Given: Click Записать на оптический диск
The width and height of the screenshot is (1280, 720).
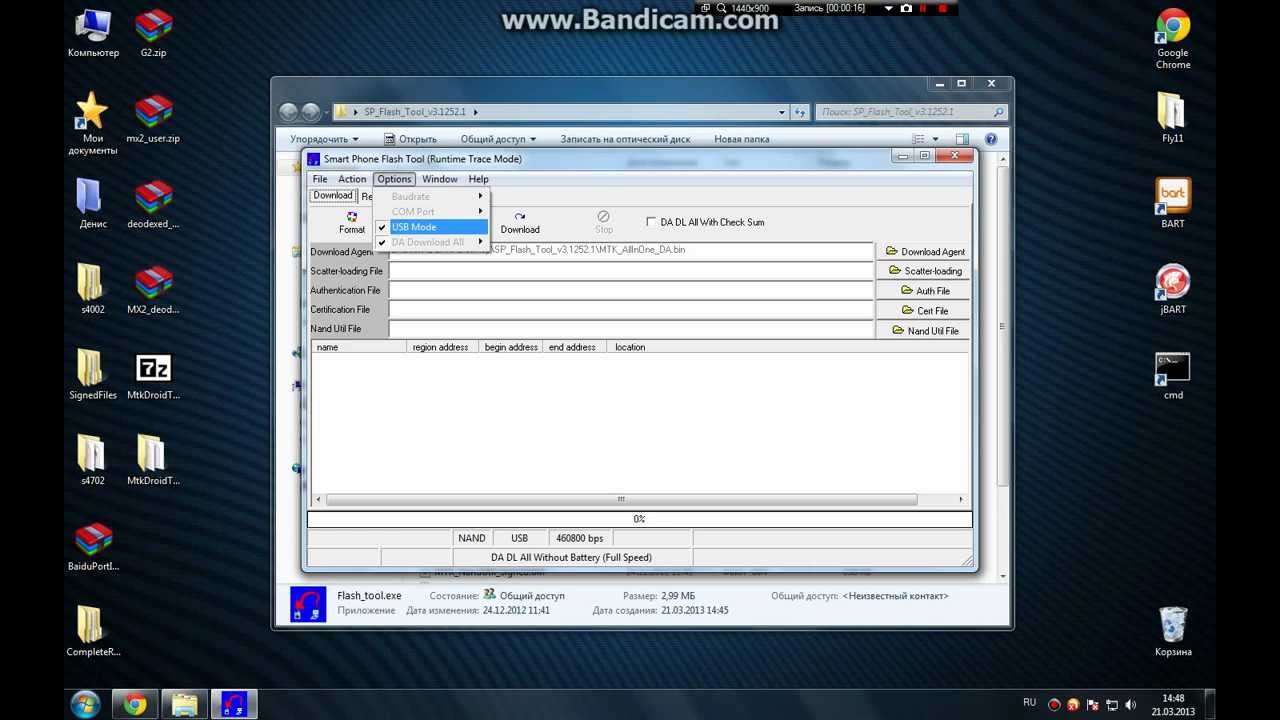Looking at the screenshot, I should coord(625,139).
